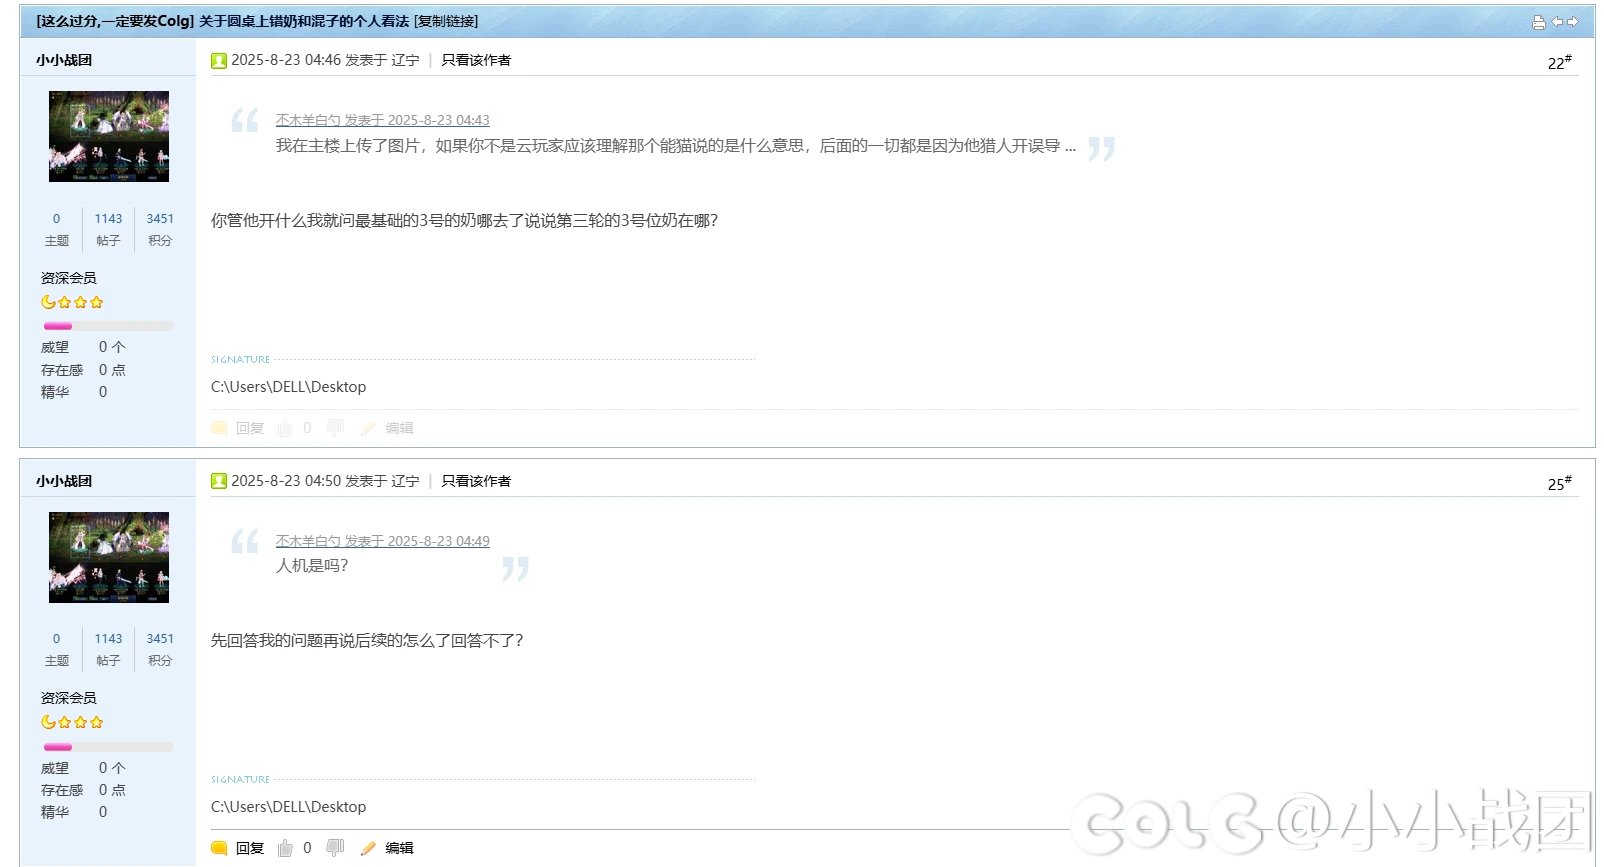Click the avatar image on post 25
Viewport: 1604px width, 867px height.
pos(109,557)
